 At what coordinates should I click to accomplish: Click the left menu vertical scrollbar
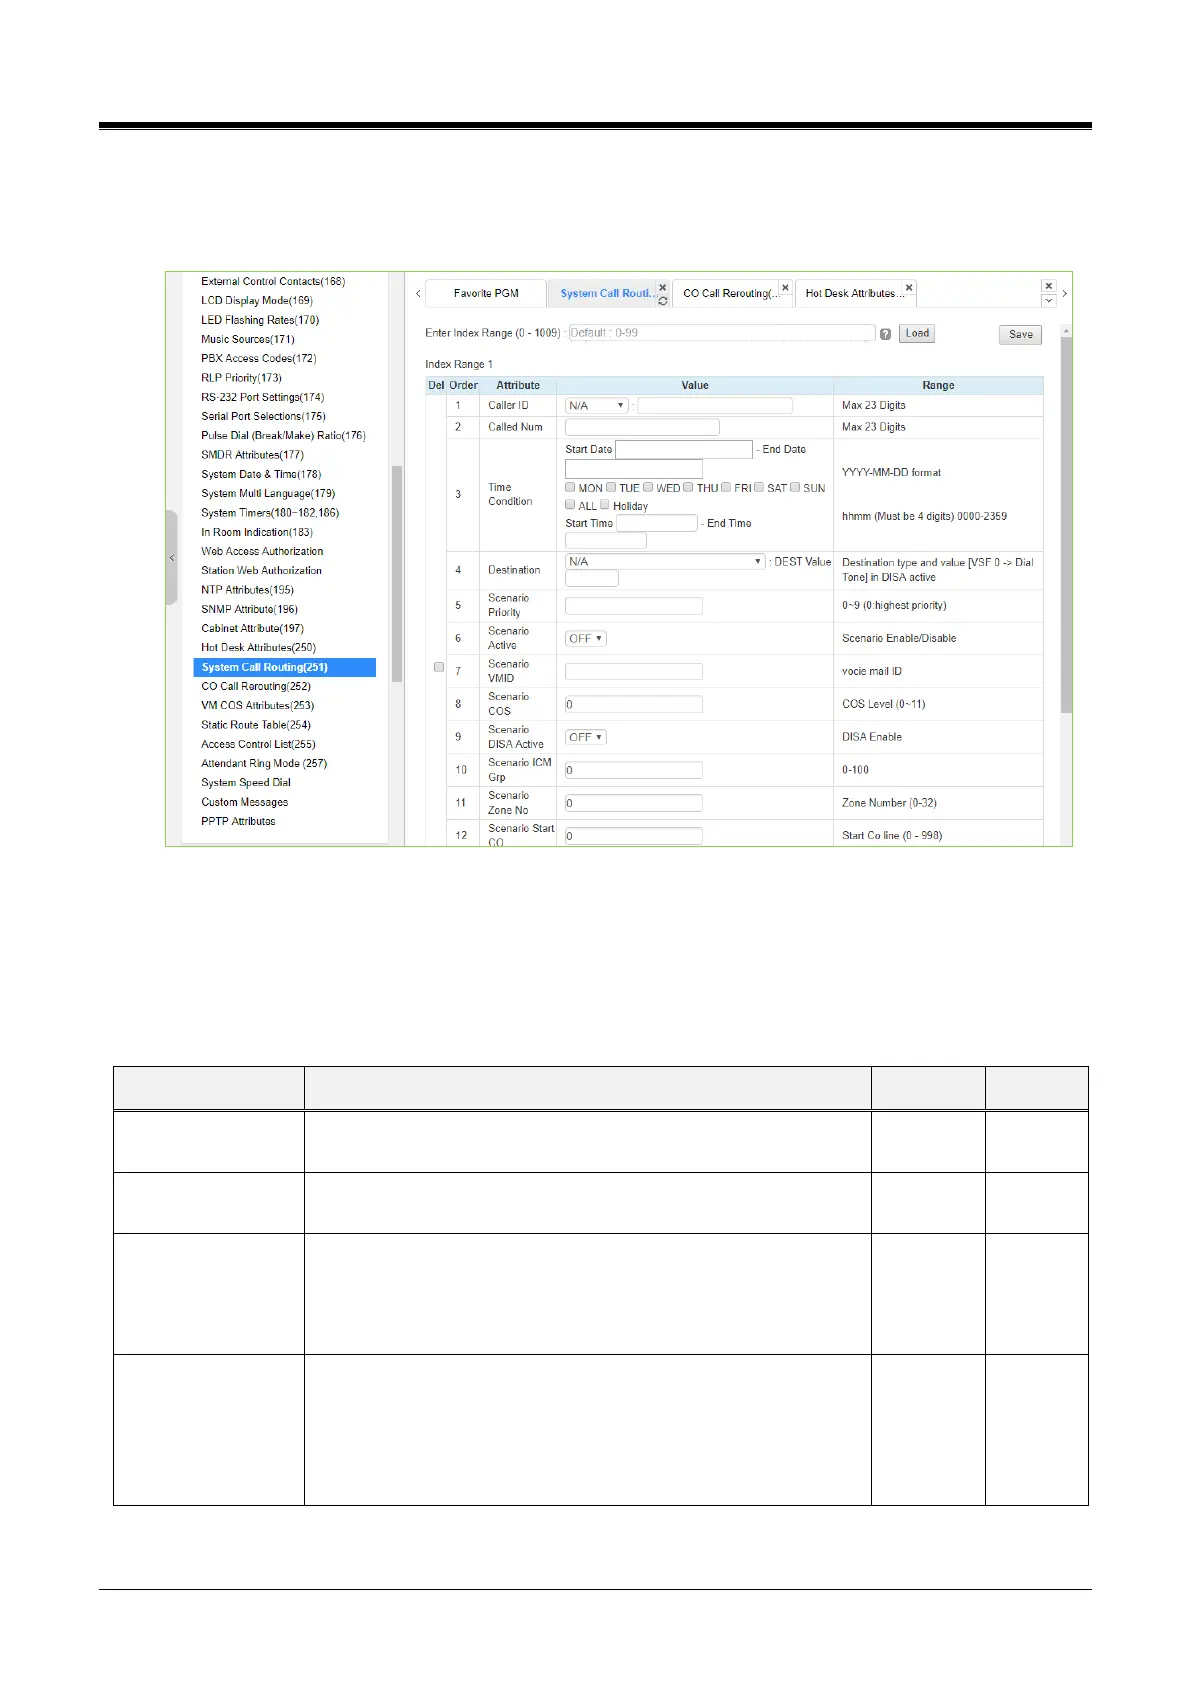(397, 574)
